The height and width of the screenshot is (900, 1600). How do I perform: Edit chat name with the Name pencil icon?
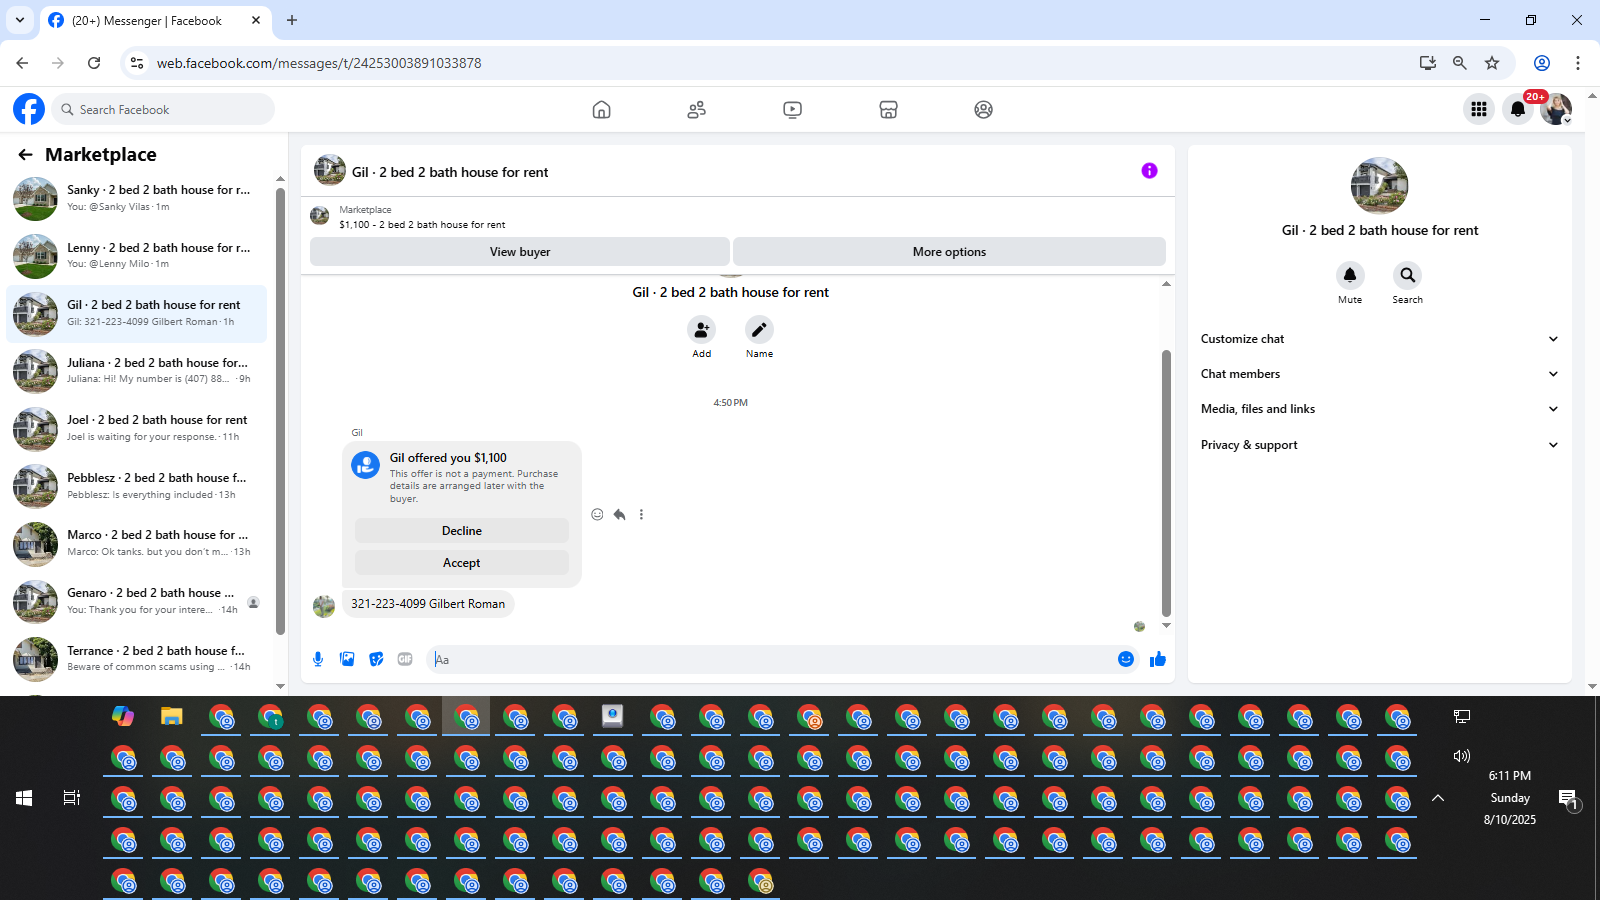[x=759, y=329]
